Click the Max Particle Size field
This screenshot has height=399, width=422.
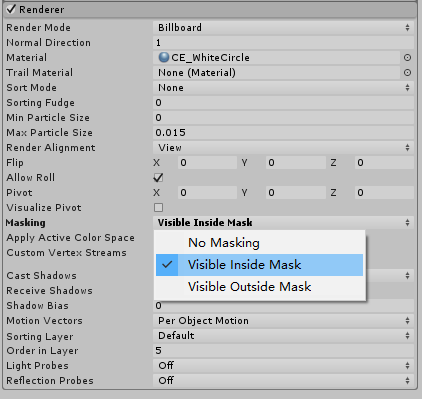[283, 133]
